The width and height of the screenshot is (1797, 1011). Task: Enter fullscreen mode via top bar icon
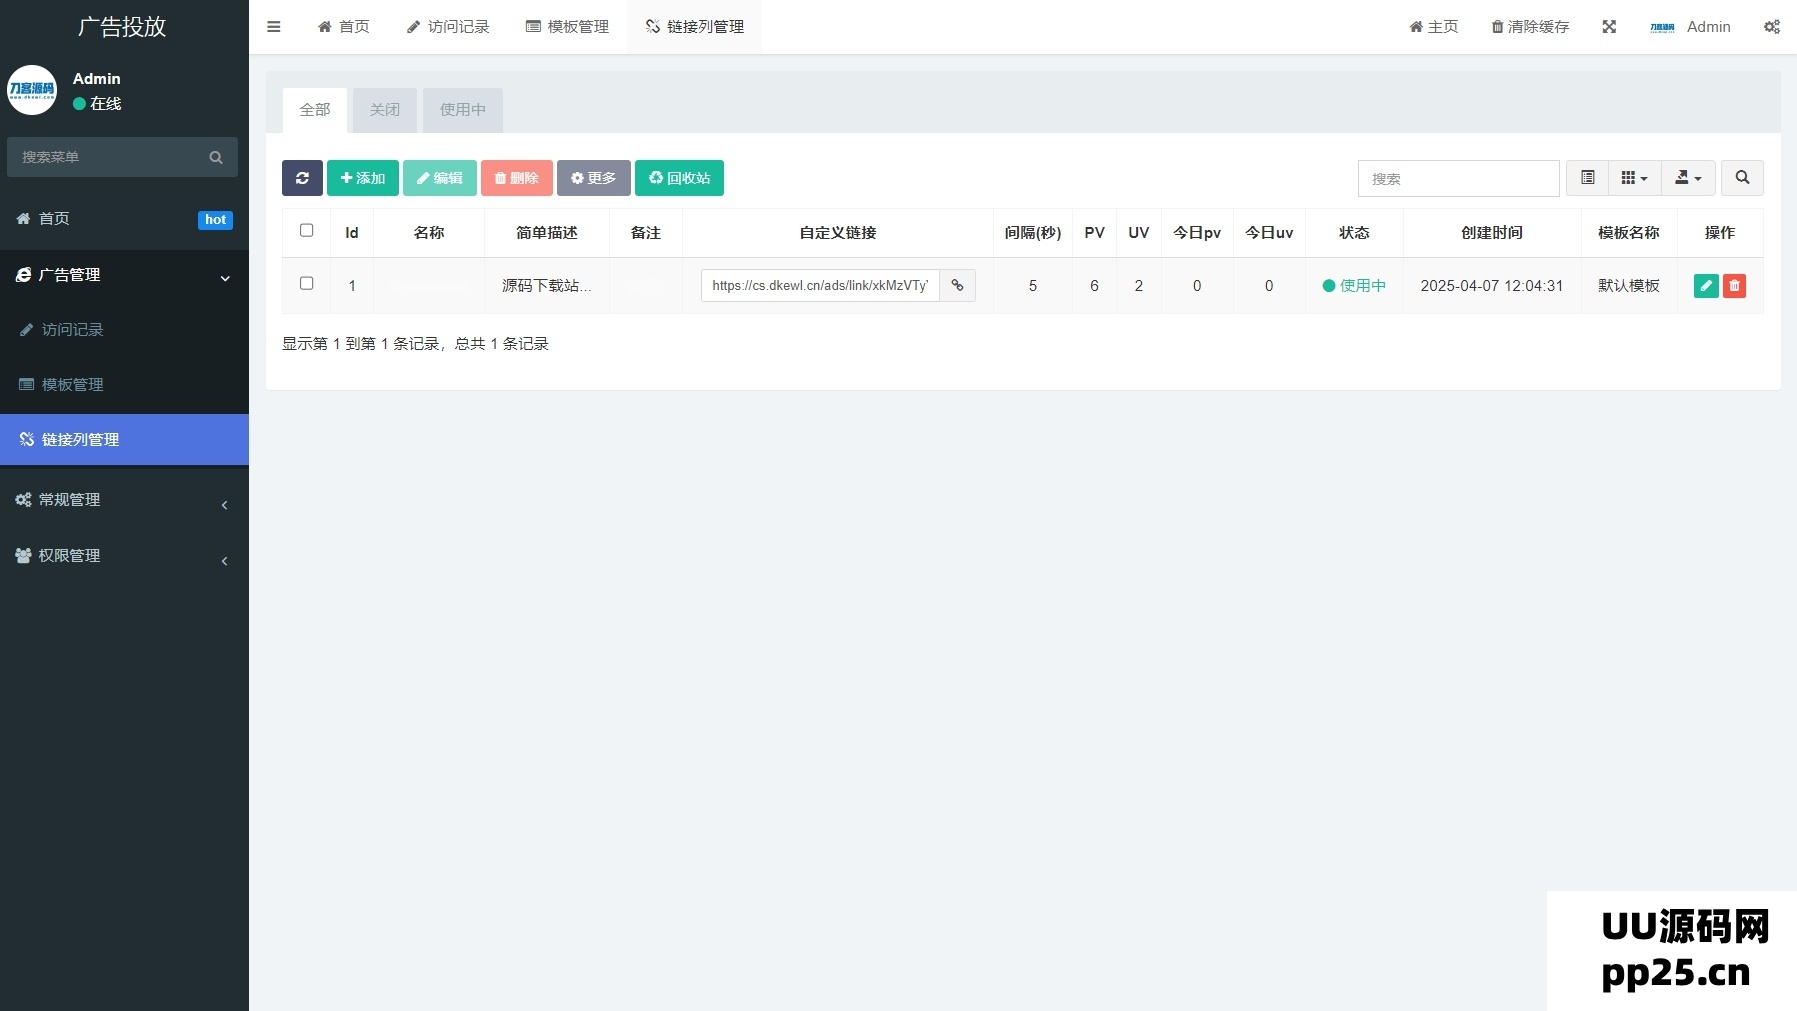click(1609, 27)
